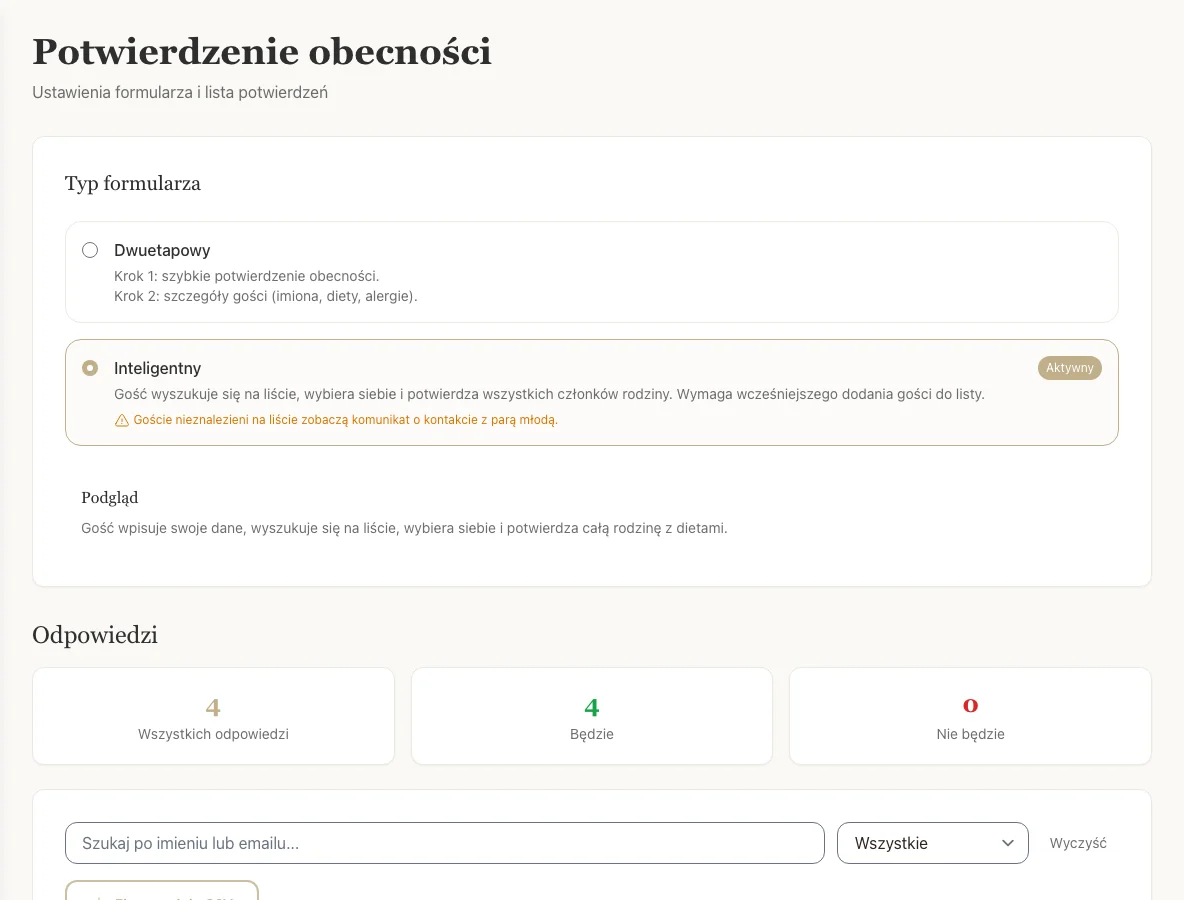This screenshot has width=1184, height=900.
Task: Click the chevron icon on the filter dropdown
Action: (x=1009, y=843)
